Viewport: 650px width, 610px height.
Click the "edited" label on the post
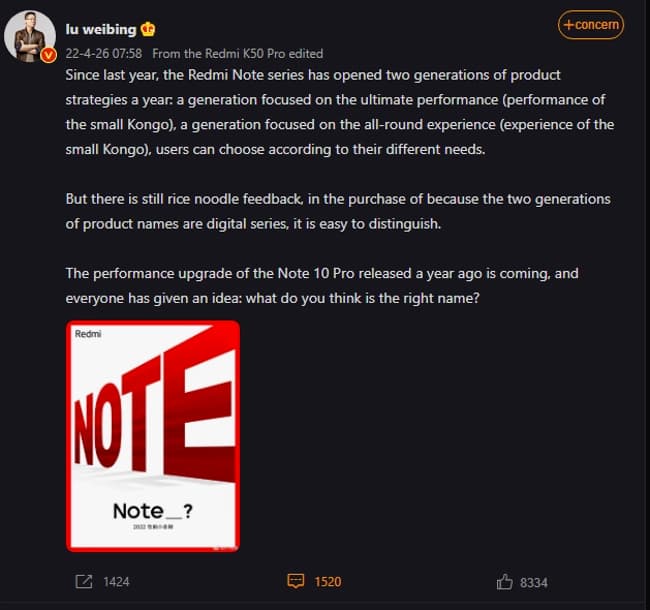pyautogui.click(x=306, y=53)
